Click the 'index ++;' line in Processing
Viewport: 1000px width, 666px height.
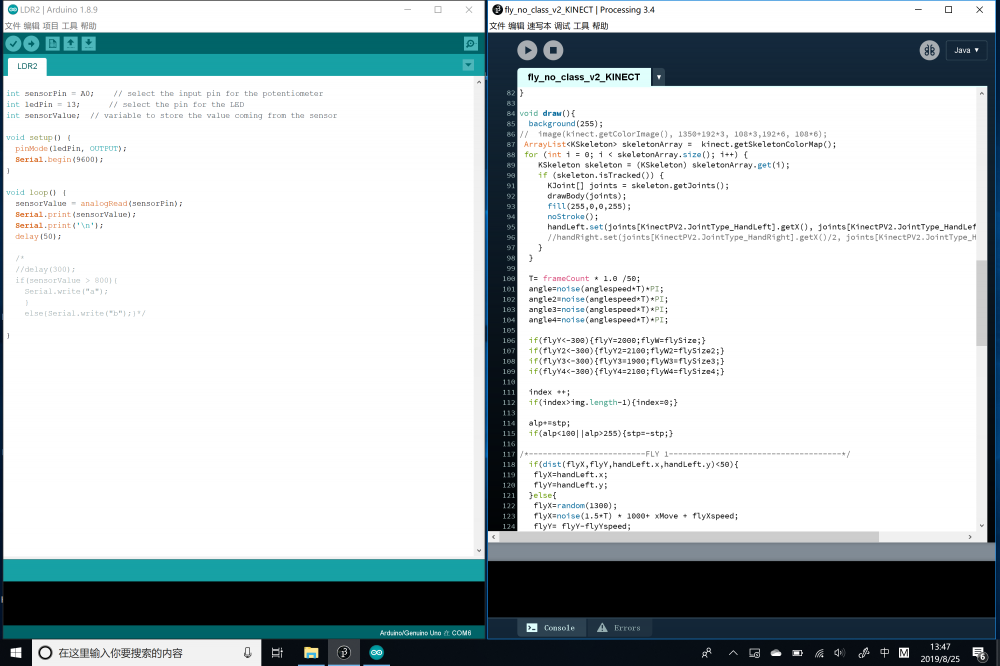coord(550,392)
